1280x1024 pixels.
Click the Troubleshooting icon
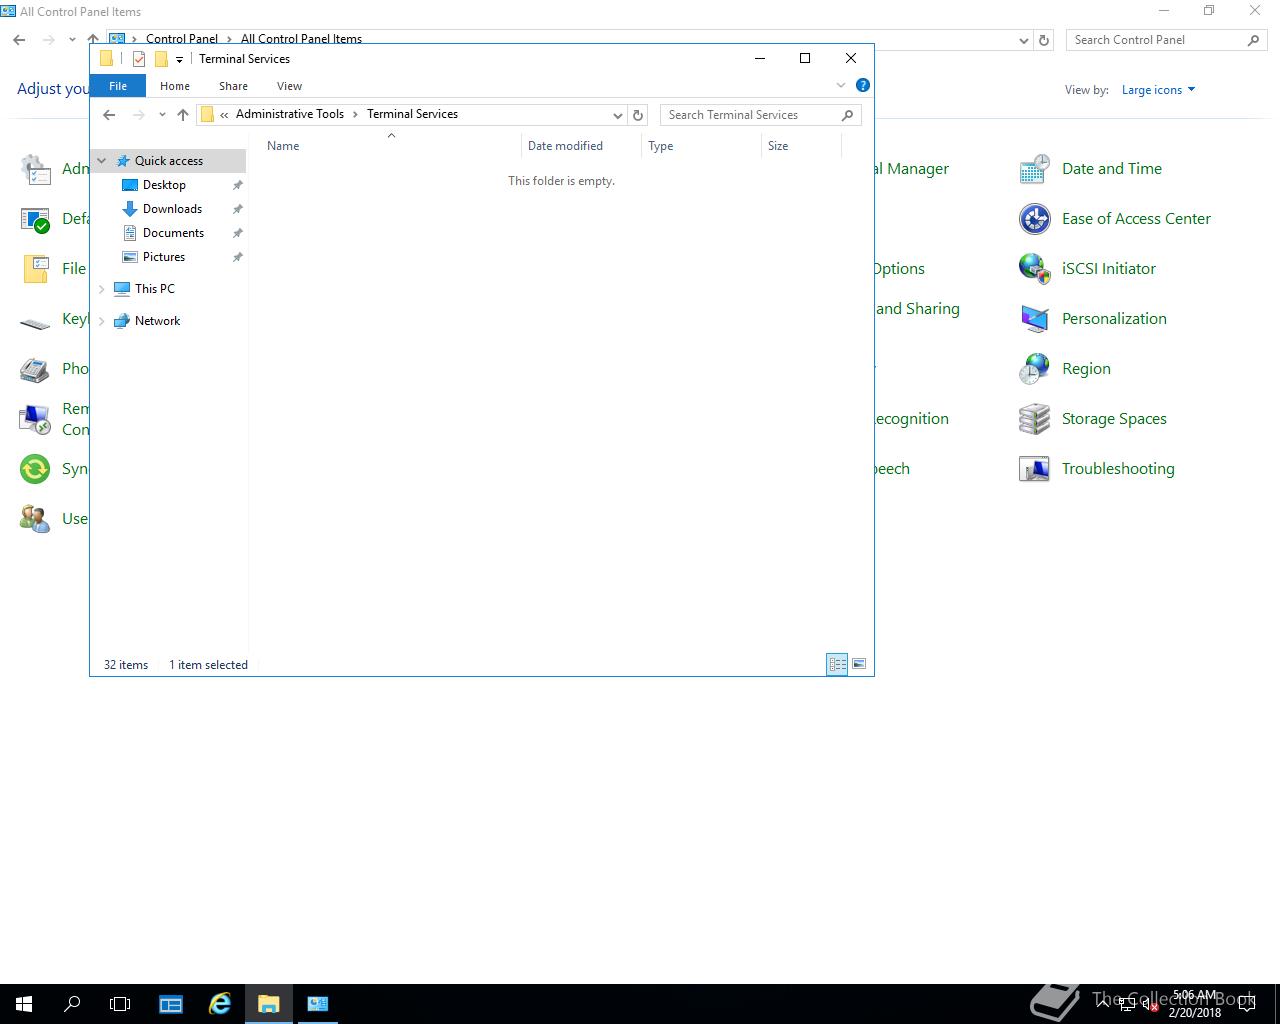point(1034,469)
